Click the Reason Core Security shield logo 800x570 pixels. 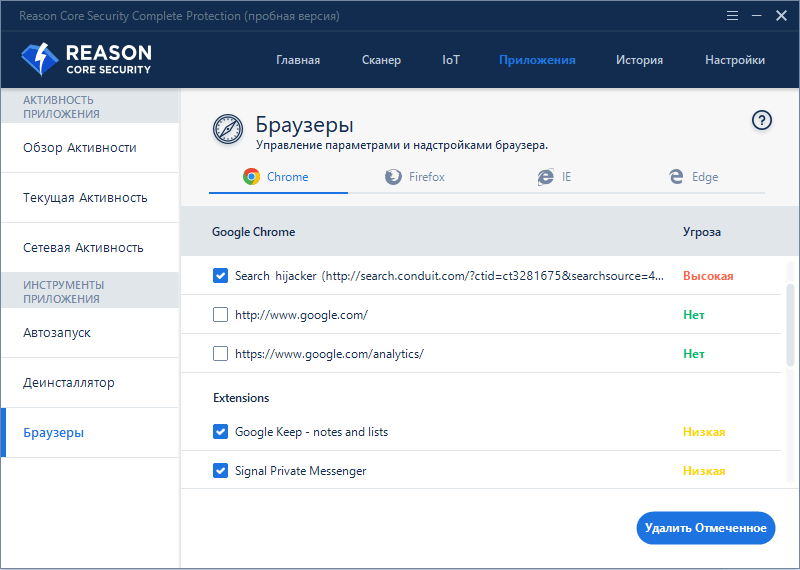[x=40, y=59]
